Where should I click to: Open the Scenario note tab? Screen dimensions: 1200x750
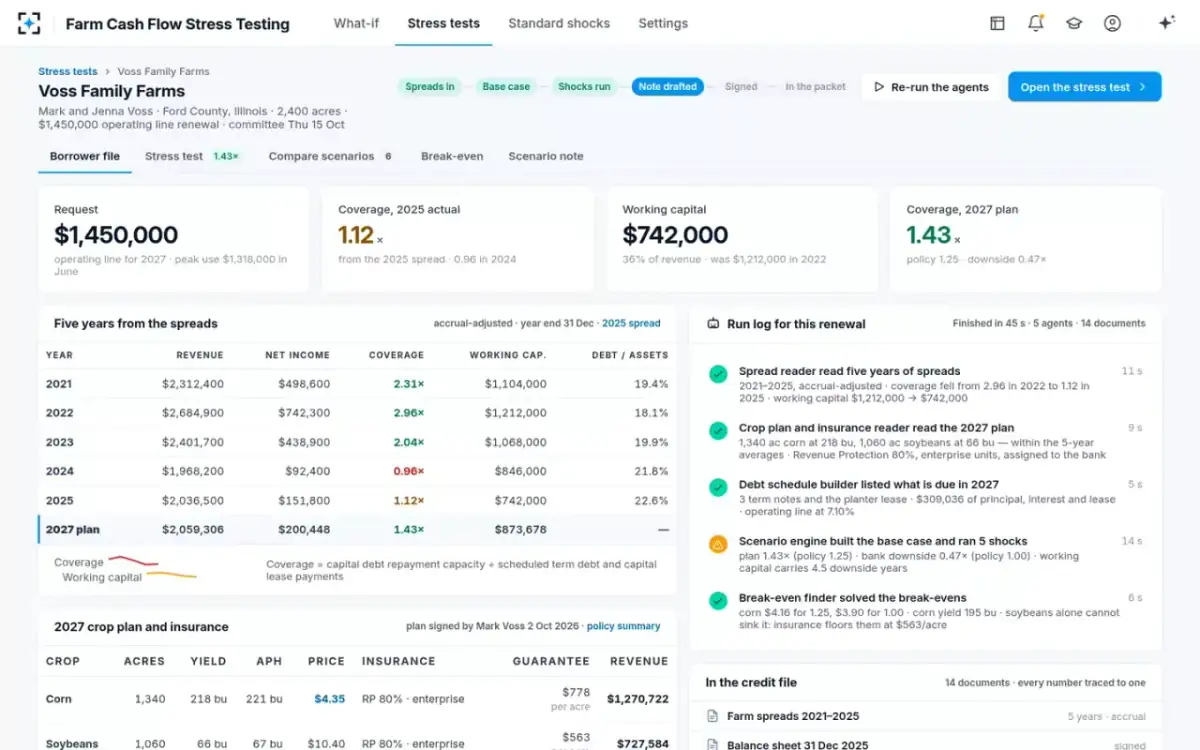coord(546,156)
